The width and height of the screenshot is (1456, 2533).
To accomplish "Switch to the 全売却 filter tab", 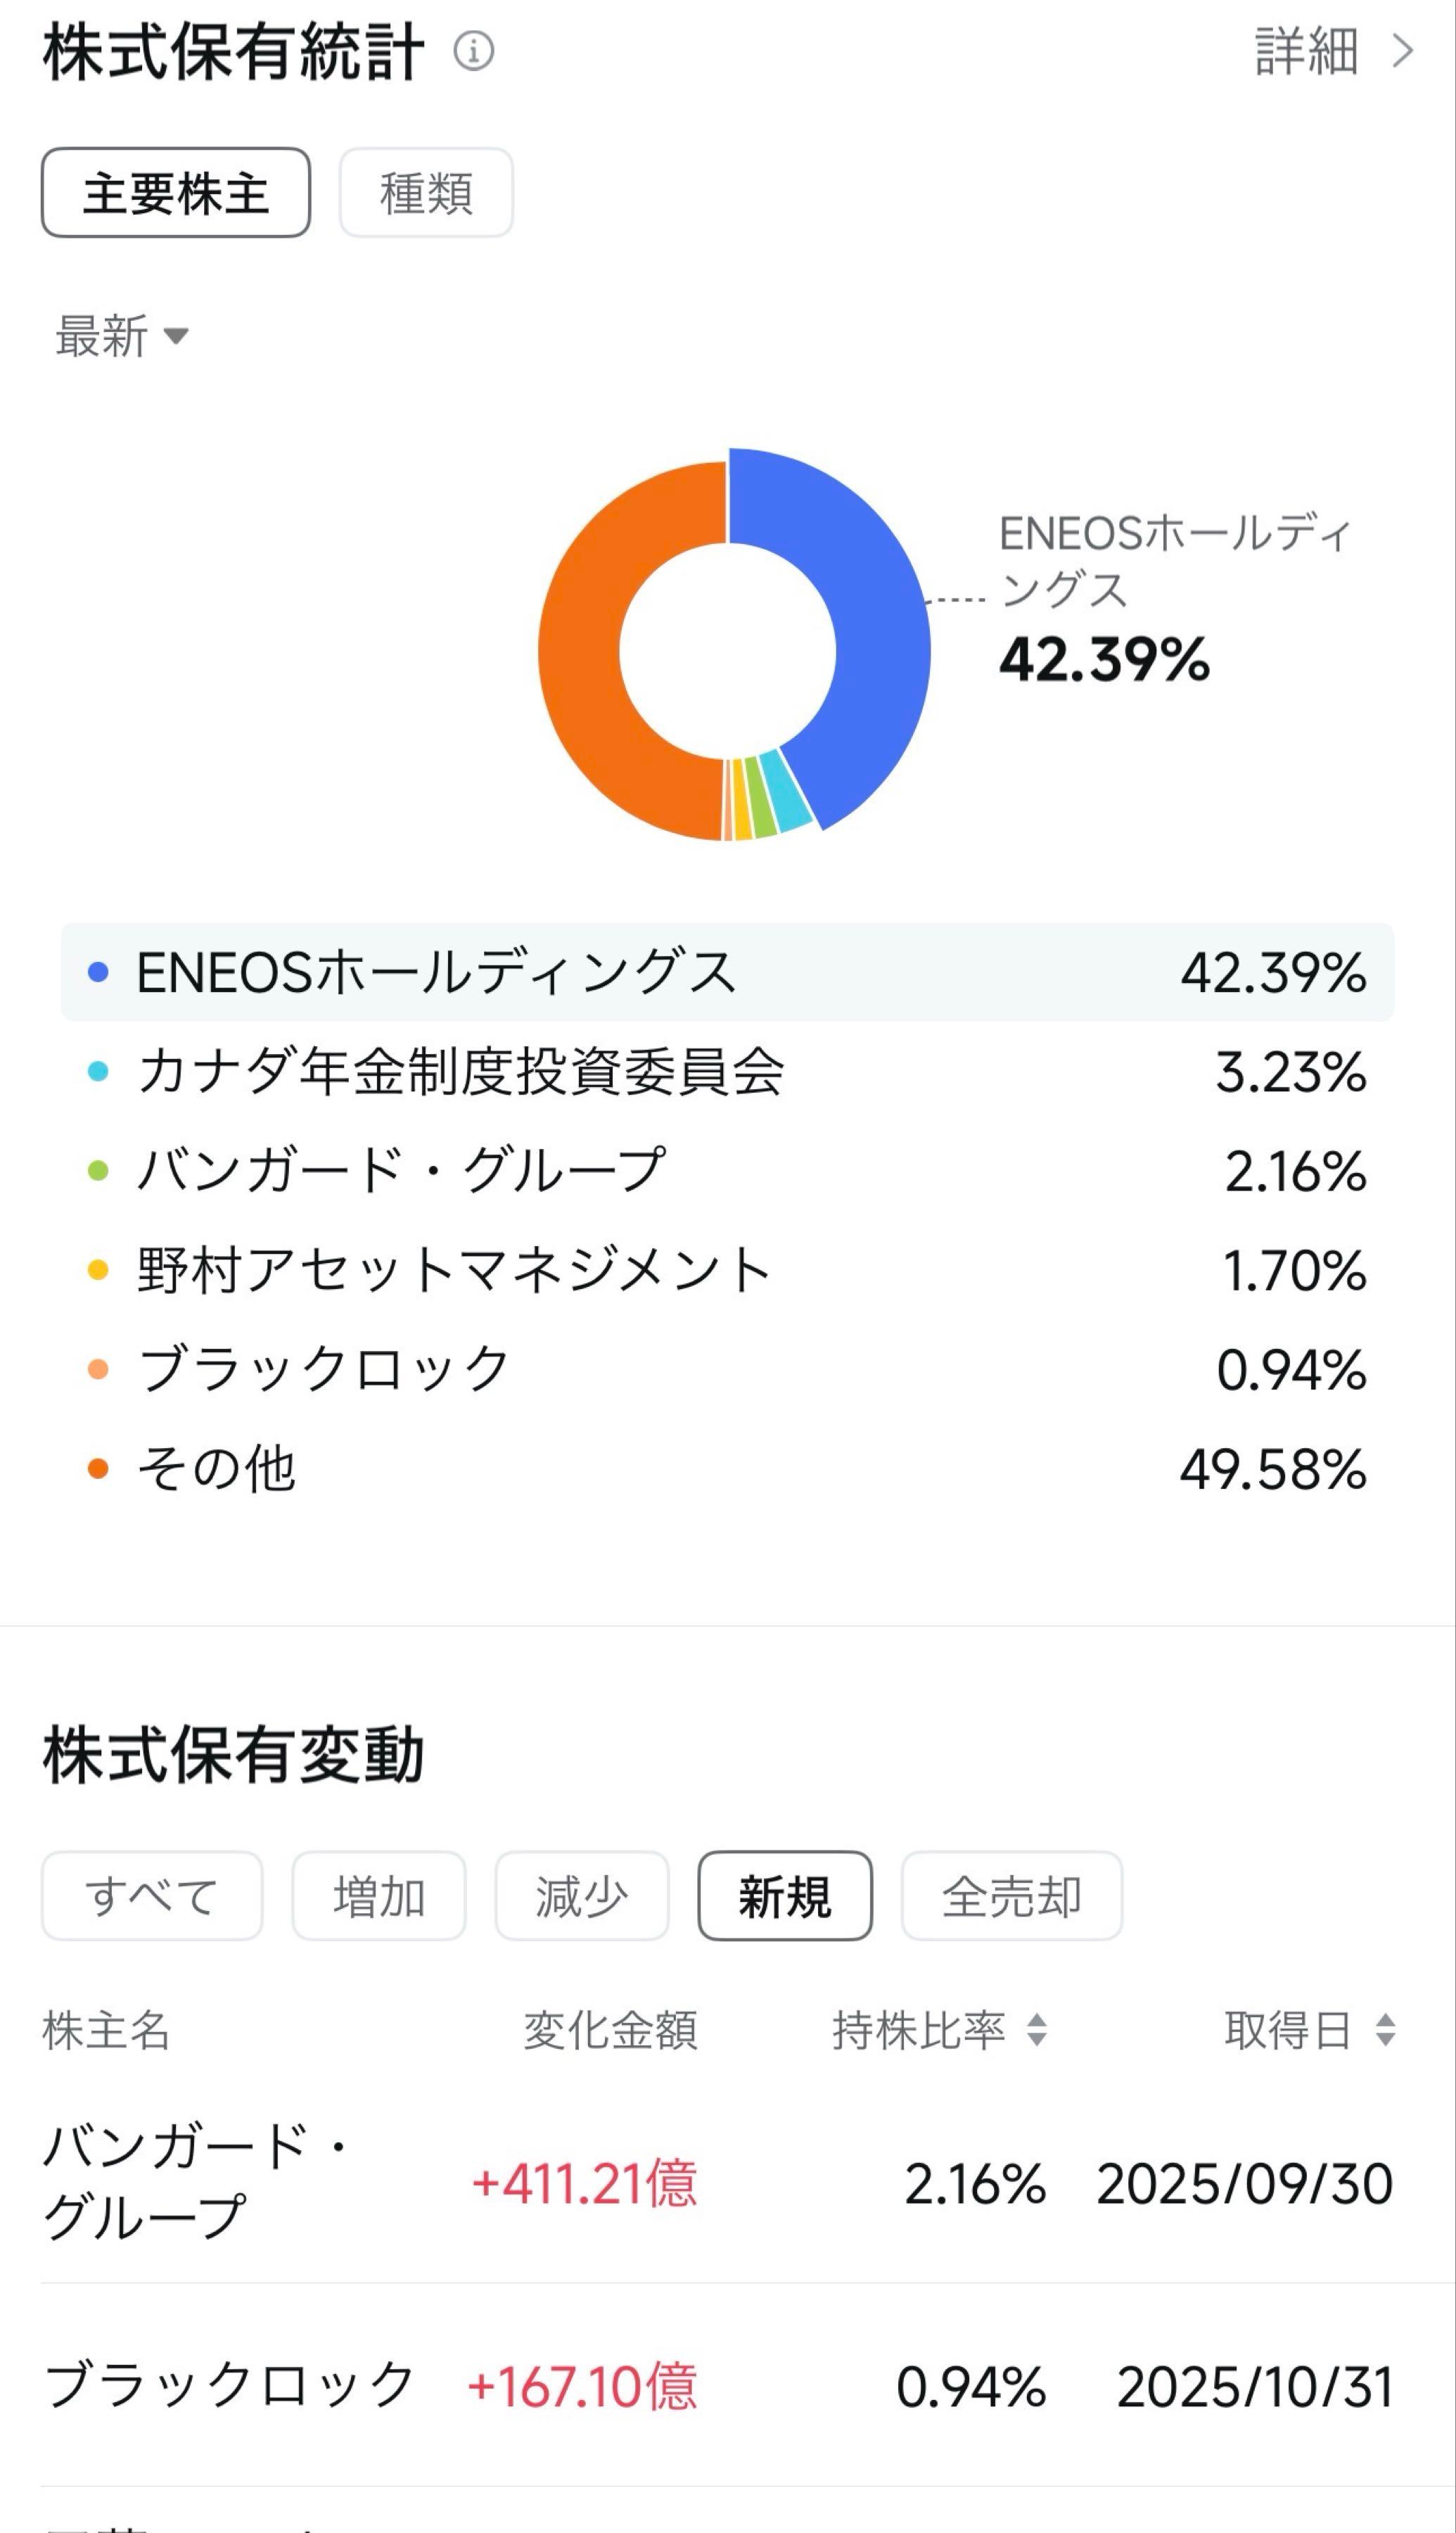I will click(1011, 1895).
